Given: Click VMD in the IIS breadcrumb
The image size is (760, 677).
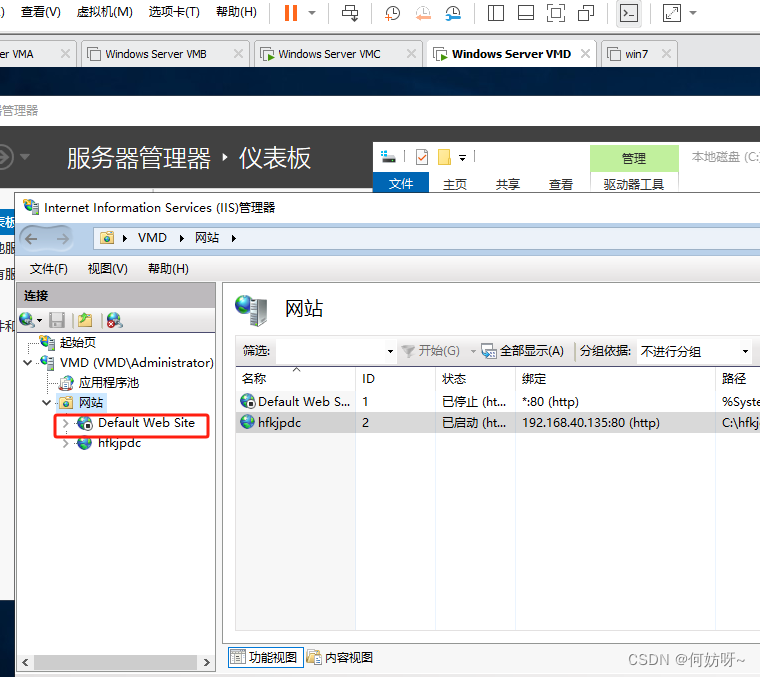Looking at the screenshot, I should coord(152,238).
